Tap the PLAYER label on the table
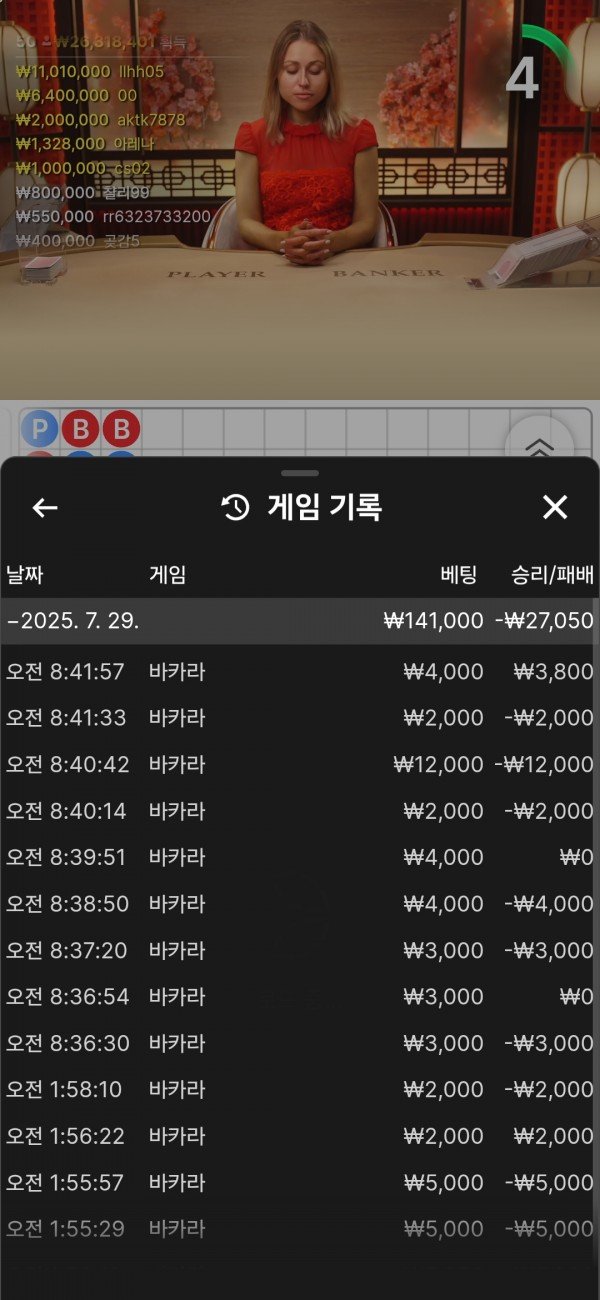Screen dimensions: 600x1300 216,273
